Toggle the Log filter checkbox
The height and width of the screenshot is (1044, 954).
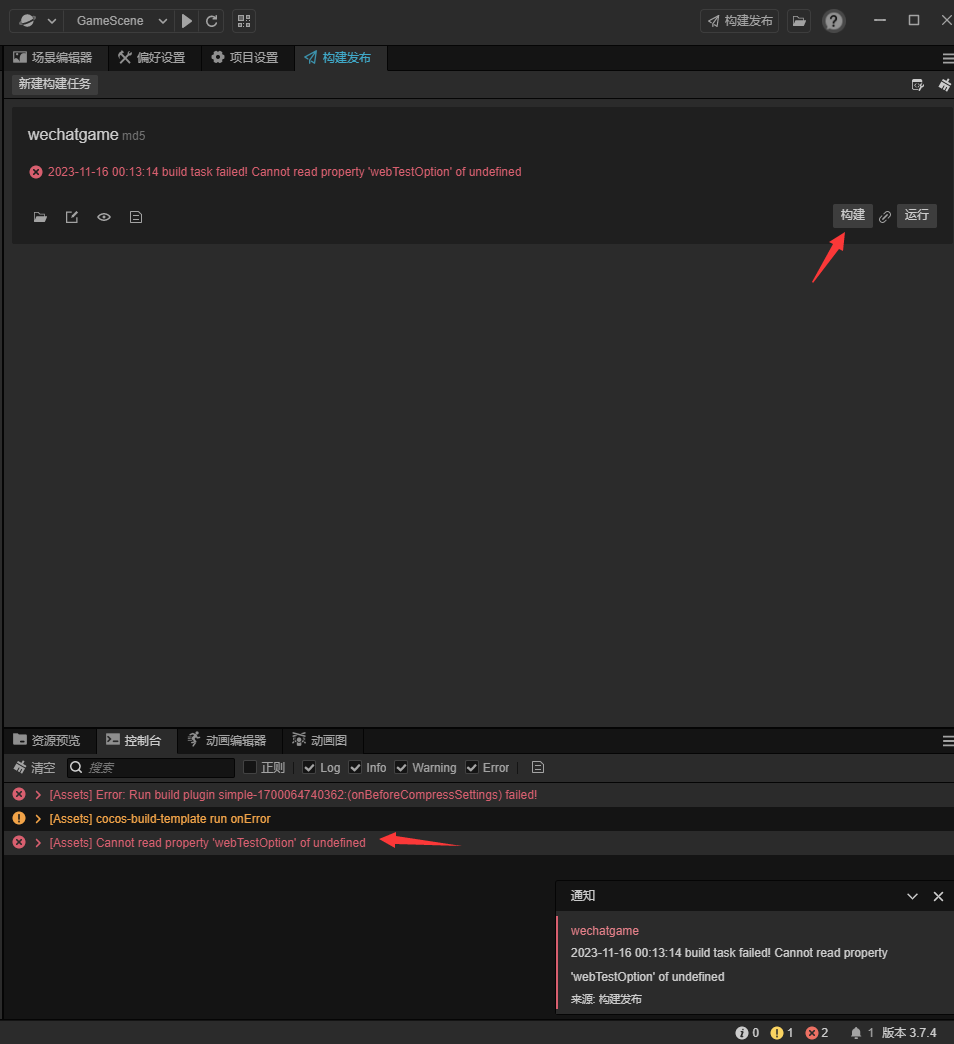[309, 767]
